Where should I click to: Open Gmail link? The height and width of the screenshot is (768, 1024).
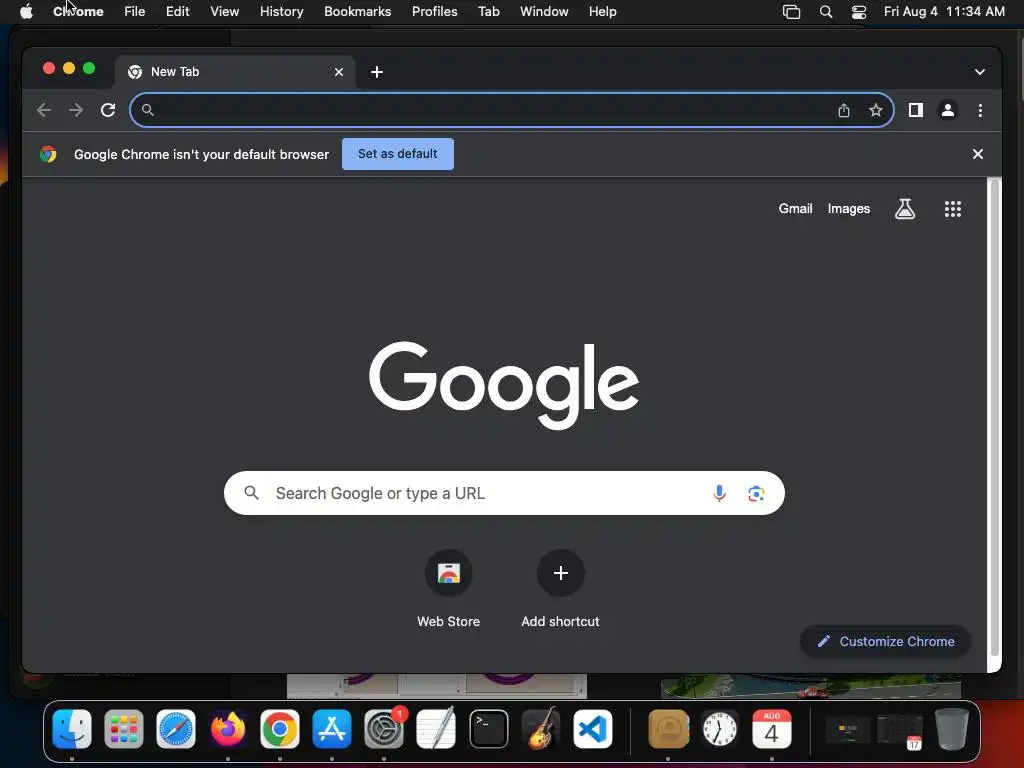795,209
